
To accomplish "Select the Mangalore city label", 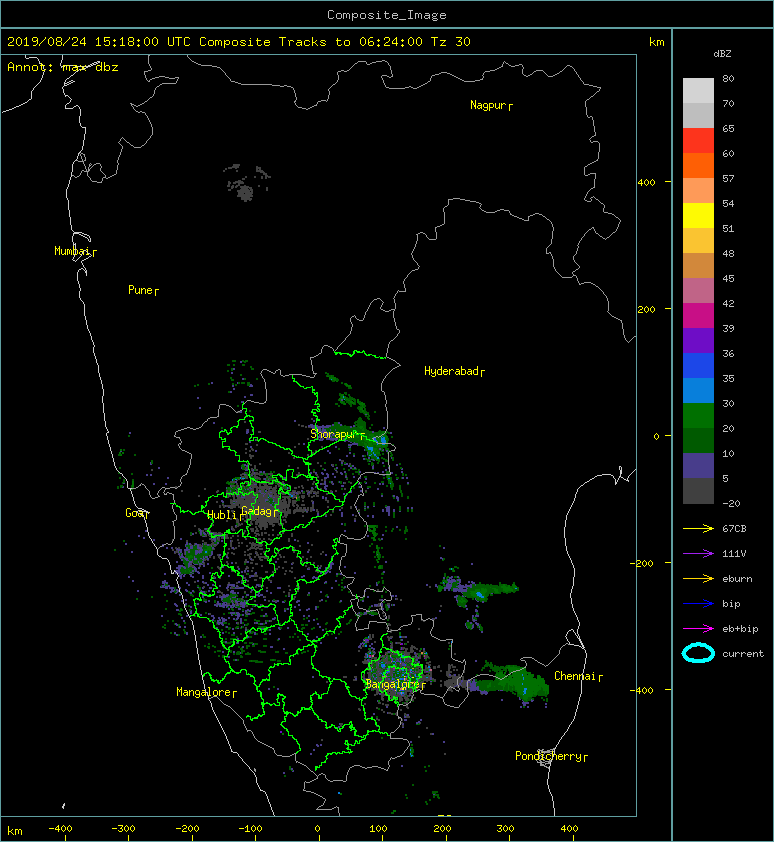I will coord(206,692).
